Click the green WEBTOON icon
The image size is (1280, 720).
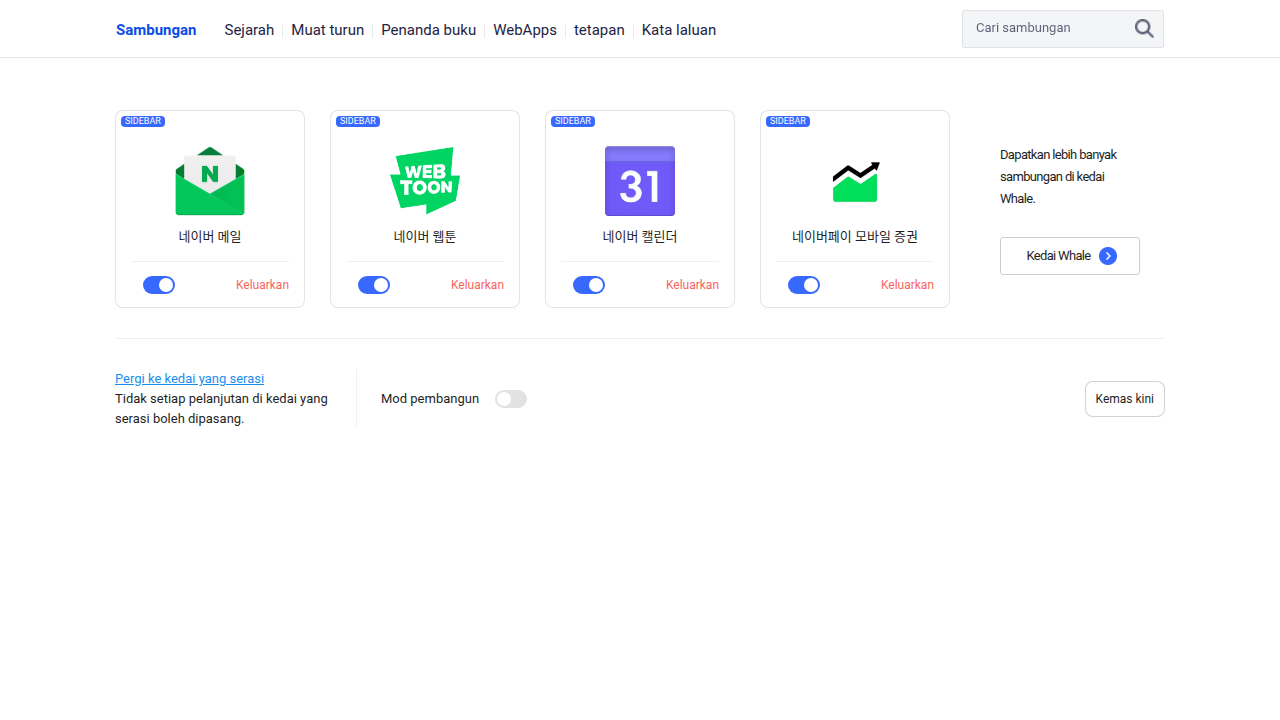(x=425, y=181)
